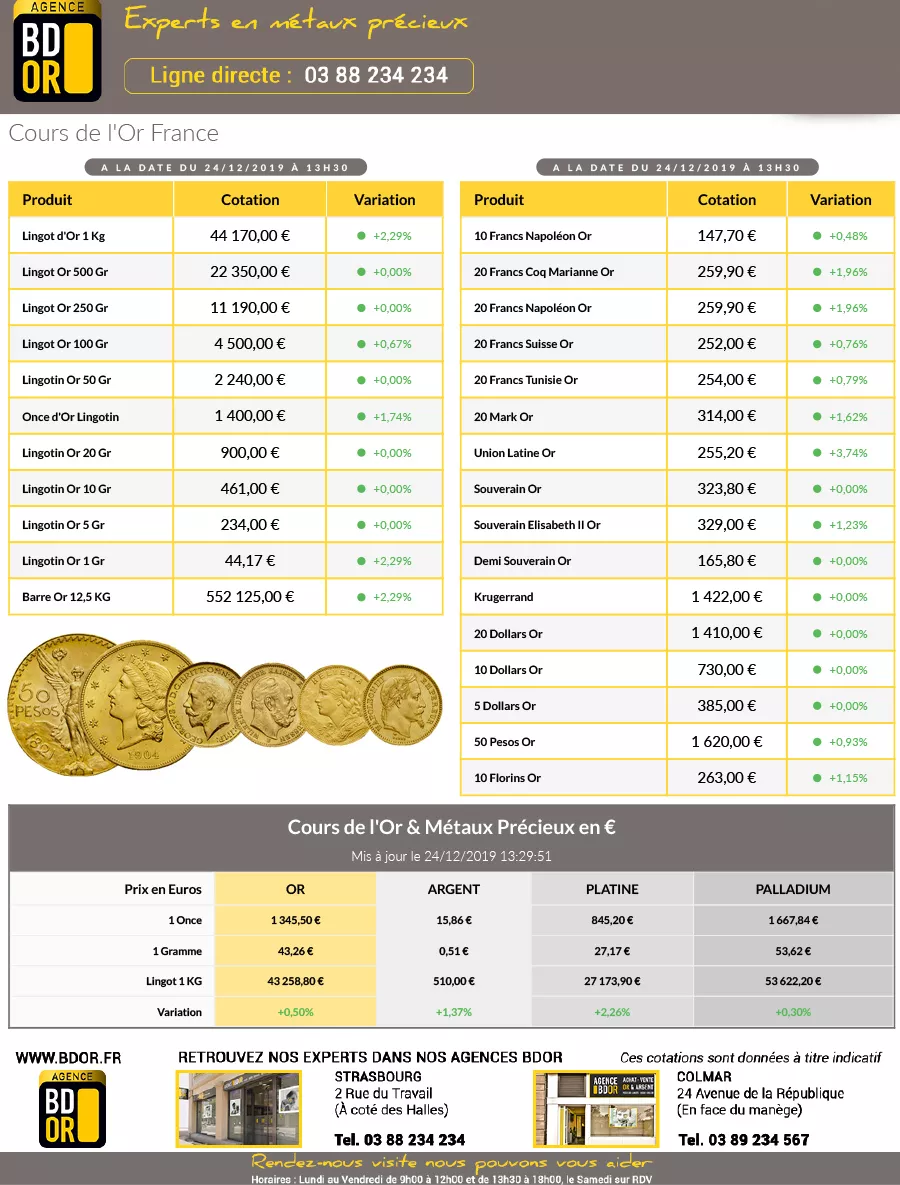Click the green variation dot for Krugerrand
The width and height of the screenshot is (900, 1185).
[817, 597]
